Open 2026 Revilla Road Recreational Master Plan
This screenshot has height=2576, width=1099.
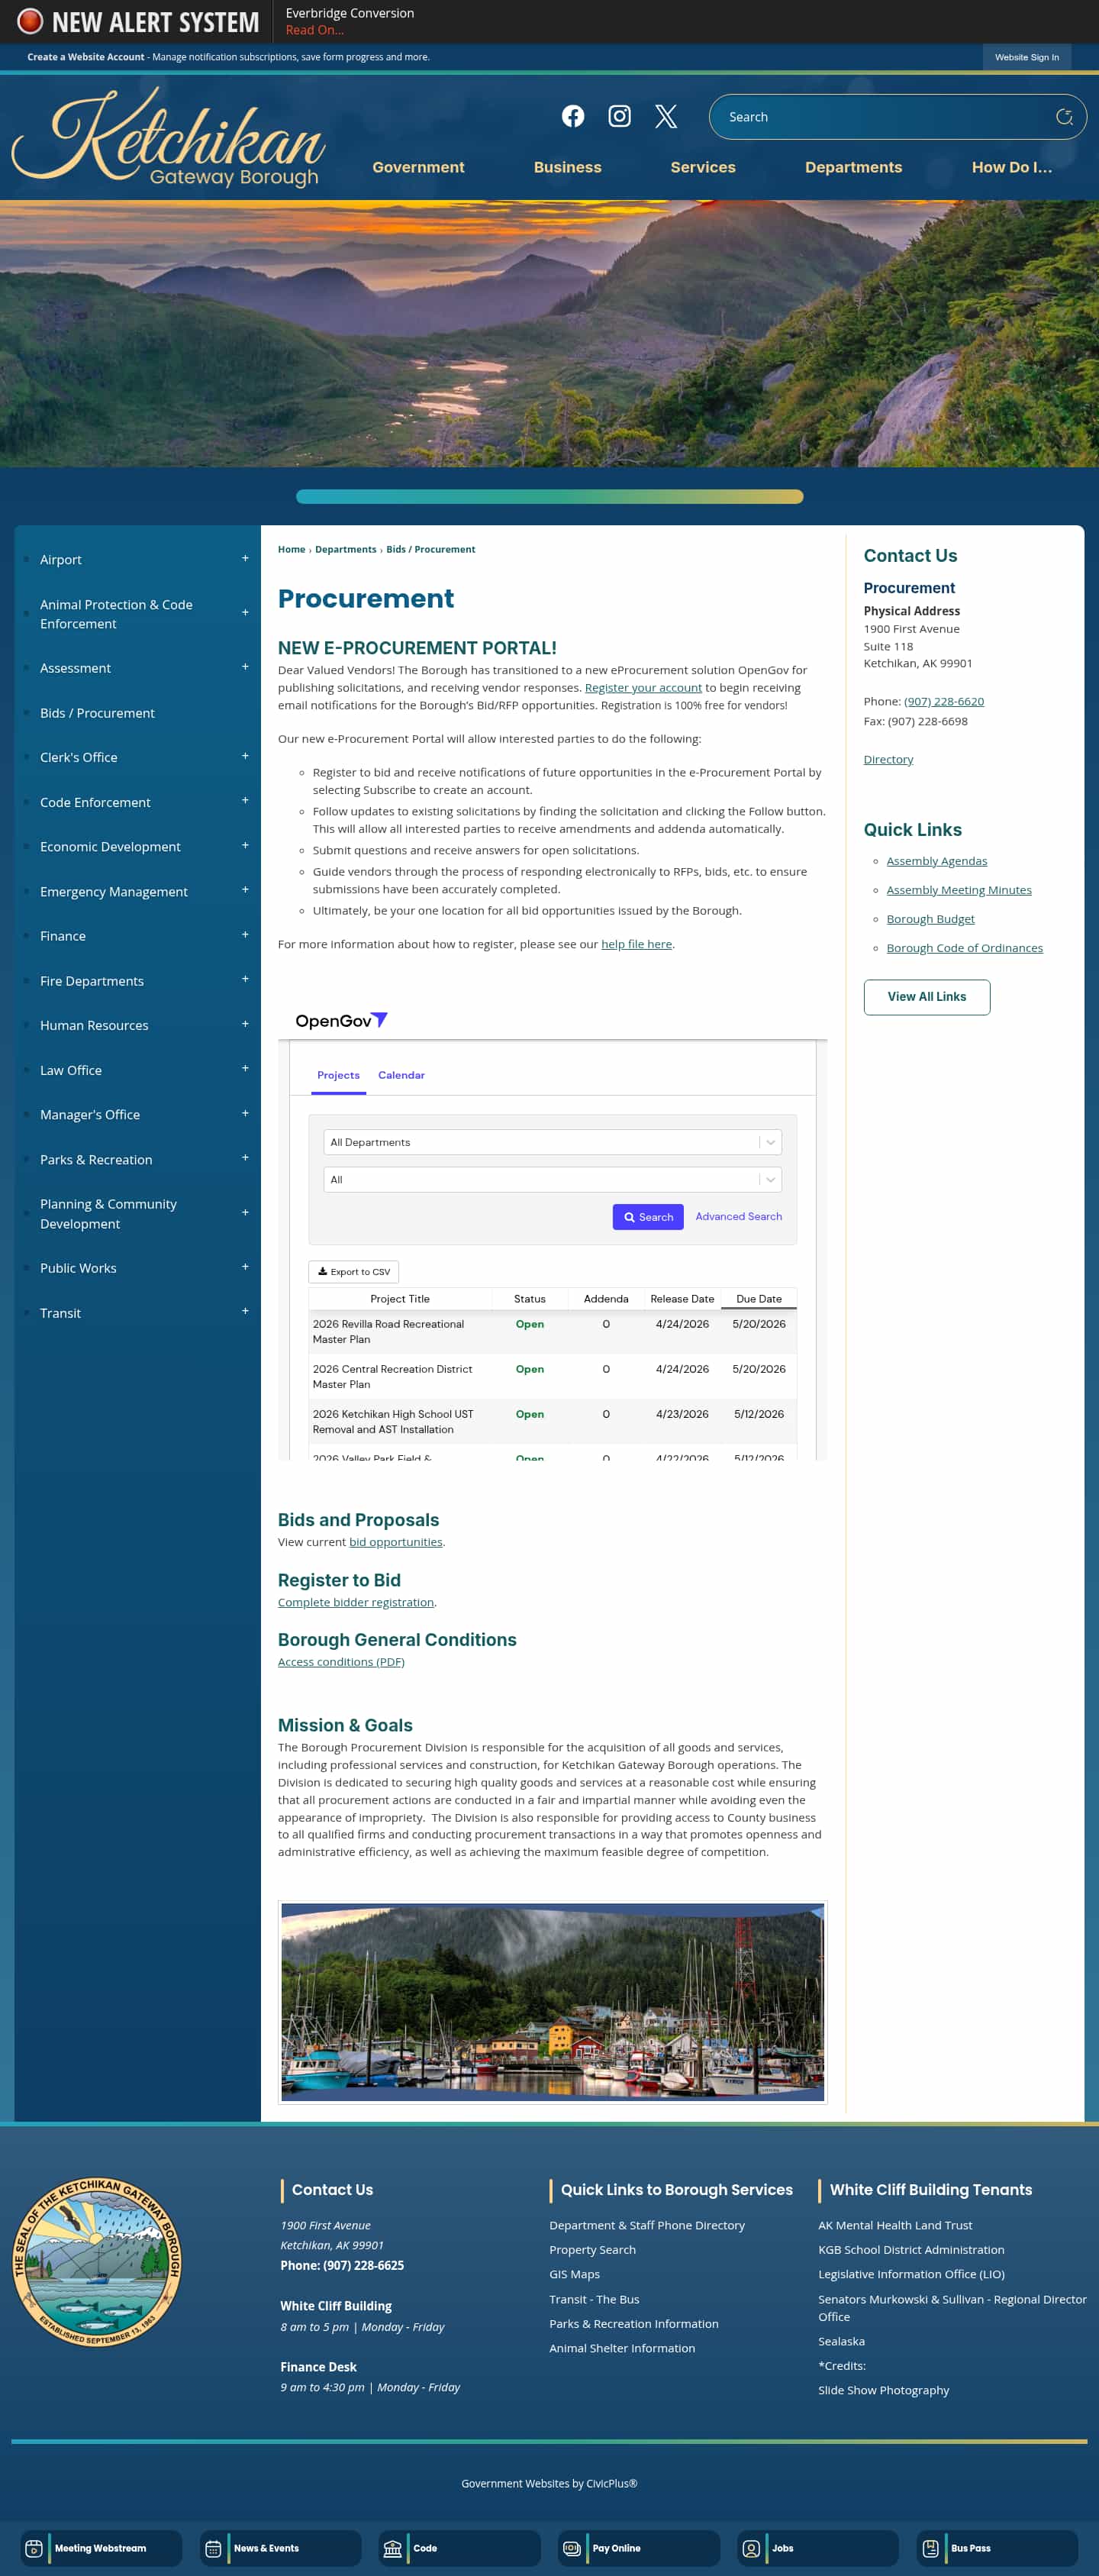388,1331
